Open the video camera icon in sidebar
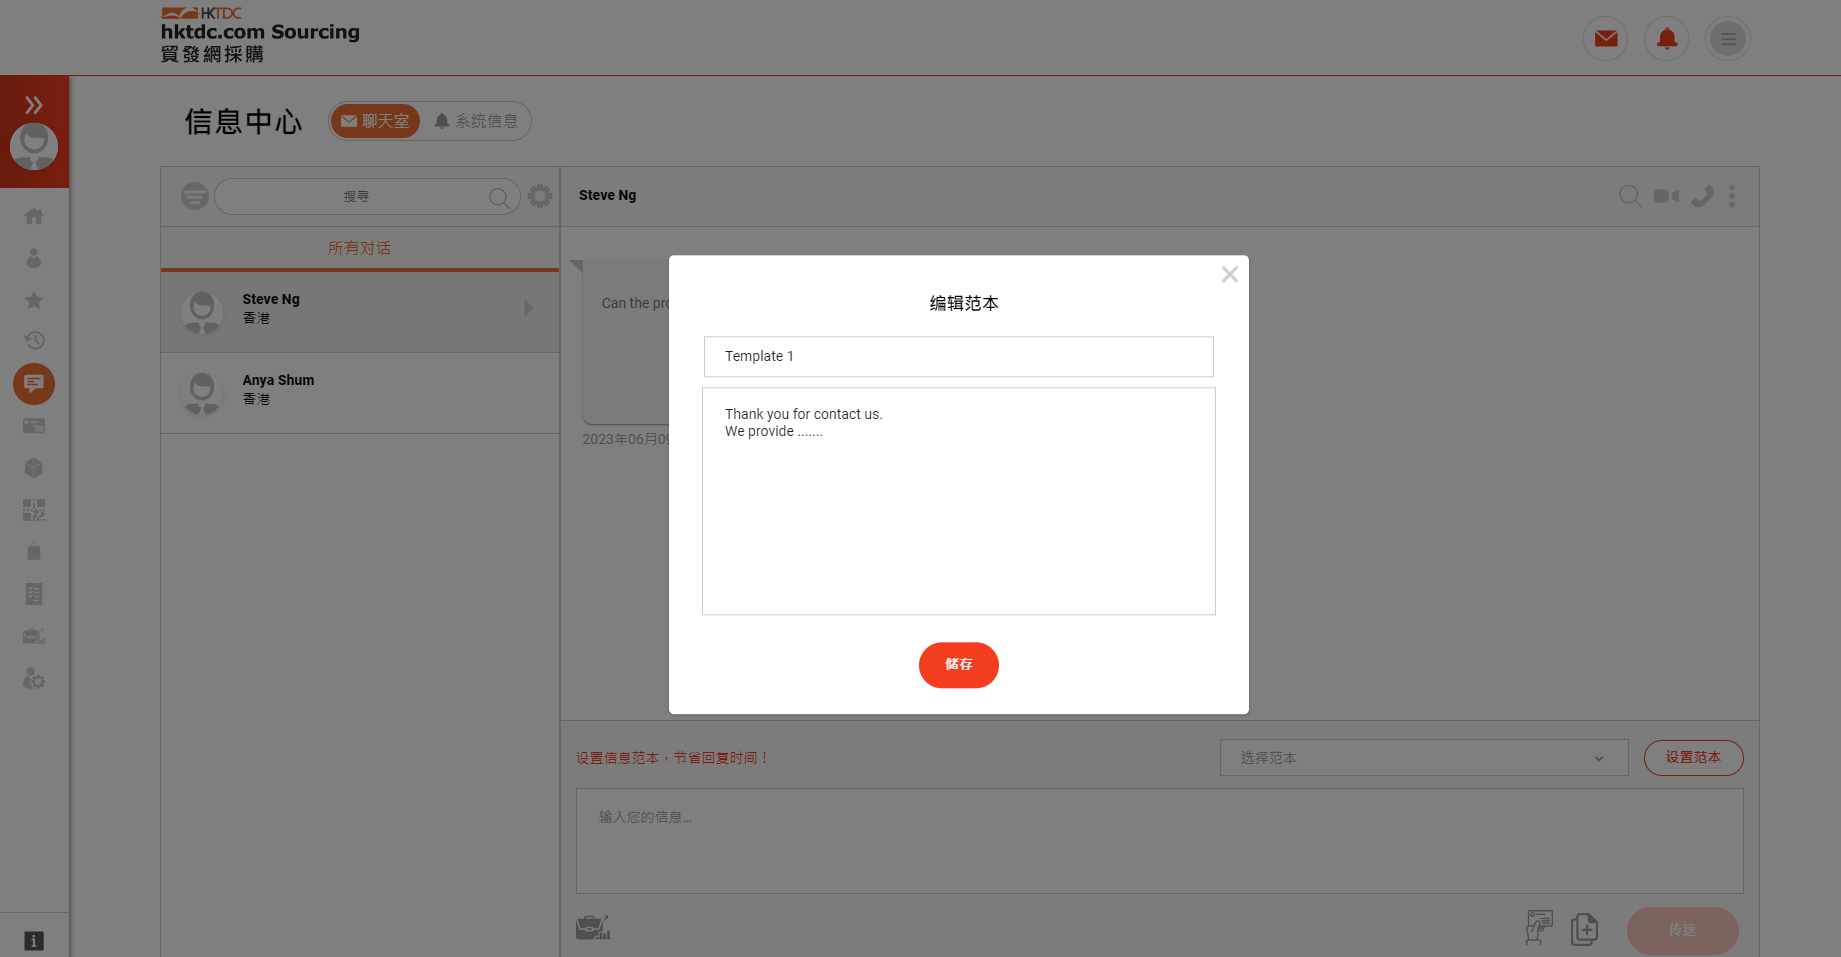This screenshot has height=957, width=1841. (34, 636)
